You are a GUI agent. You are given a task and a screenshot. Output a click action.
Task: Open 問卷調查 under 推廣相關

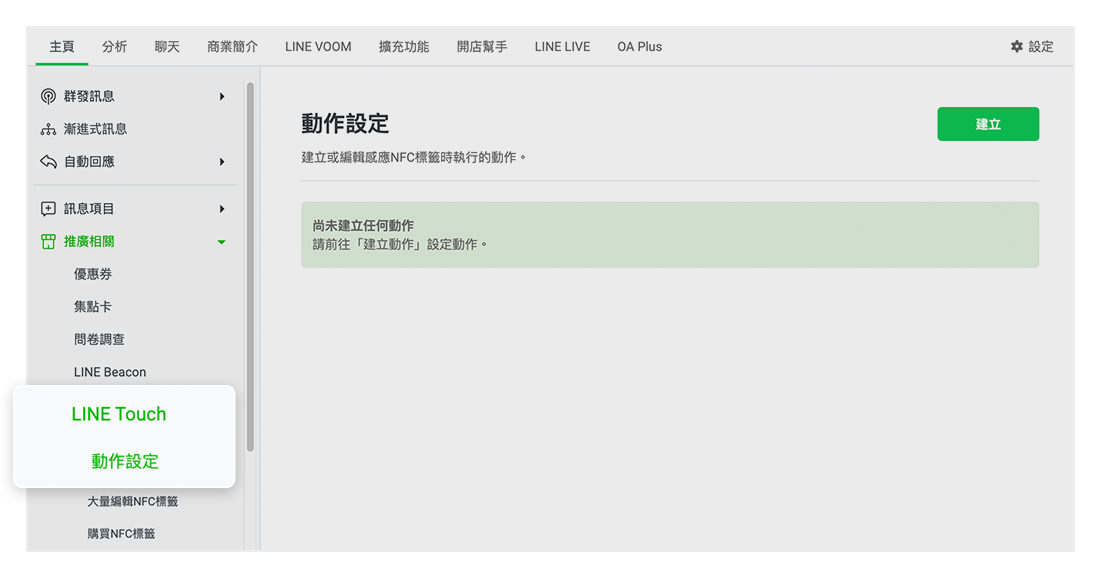[x=99, y=340]
